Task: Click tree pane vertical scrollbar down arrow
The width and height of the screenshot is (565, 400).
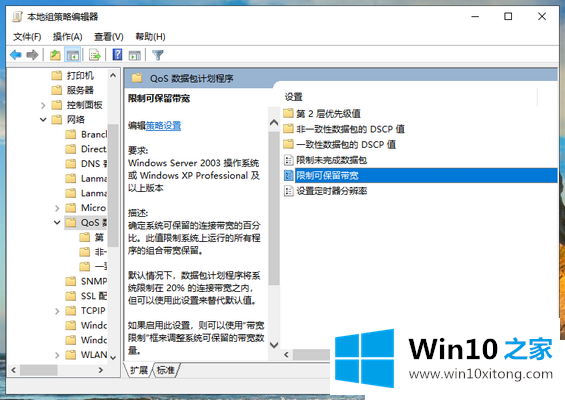Action: (x=113, y=357)
